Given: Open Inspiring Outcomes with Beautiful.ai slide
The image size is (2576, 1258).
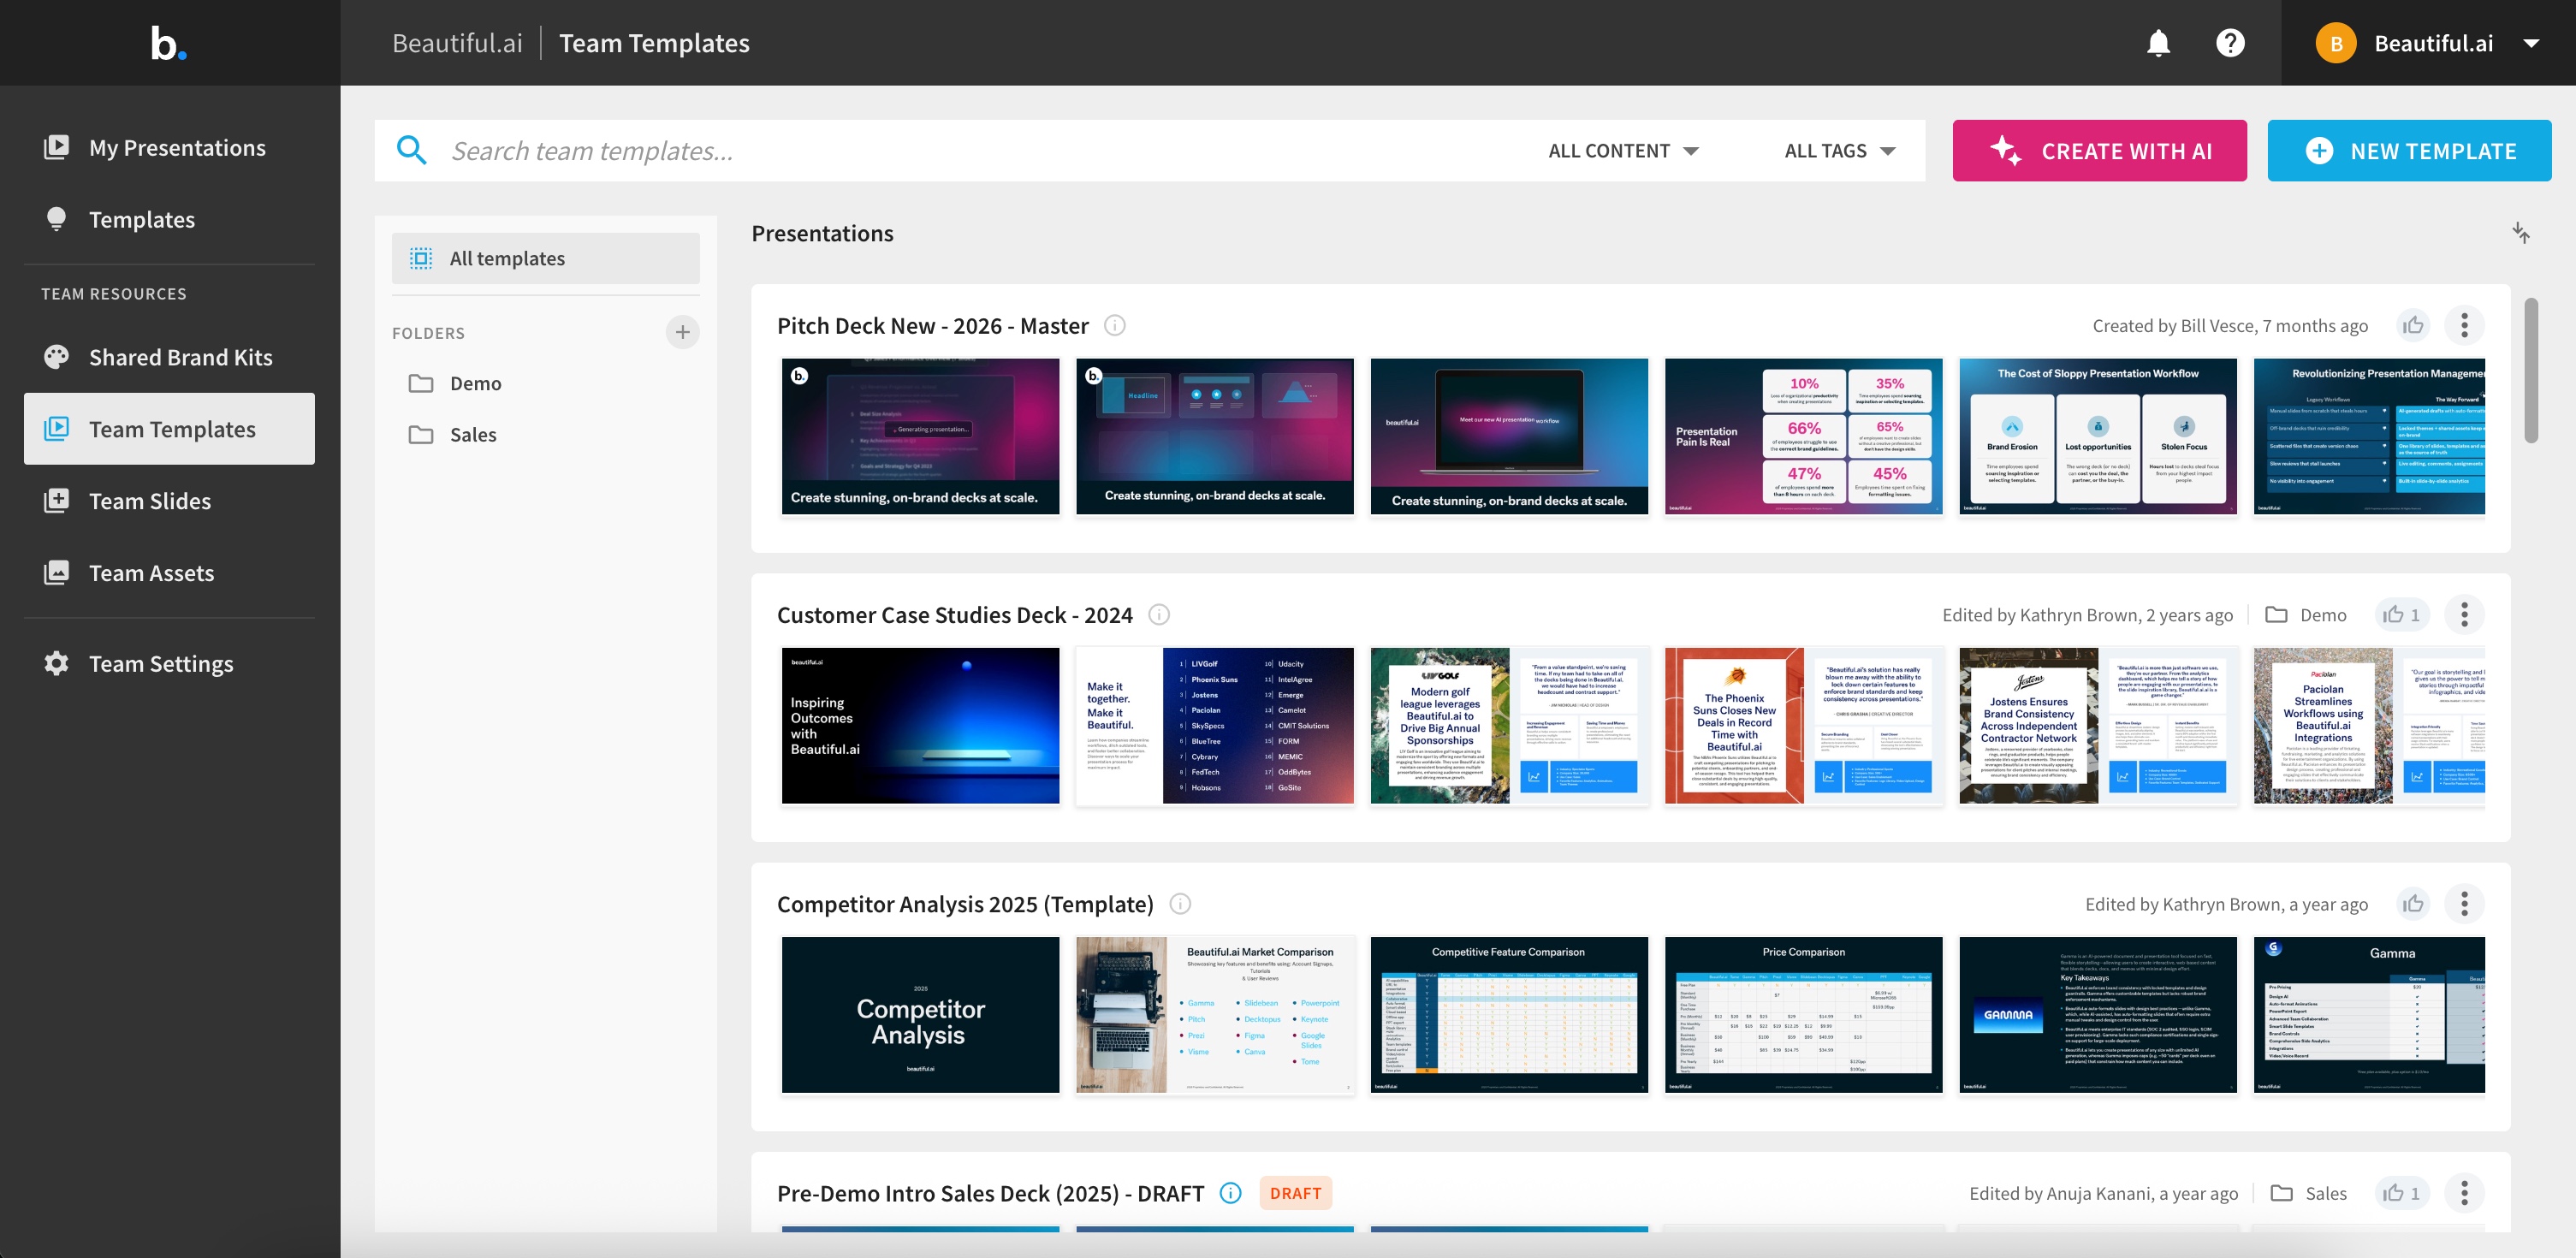Looking at the screenshot, I should [x=920, y=725].
